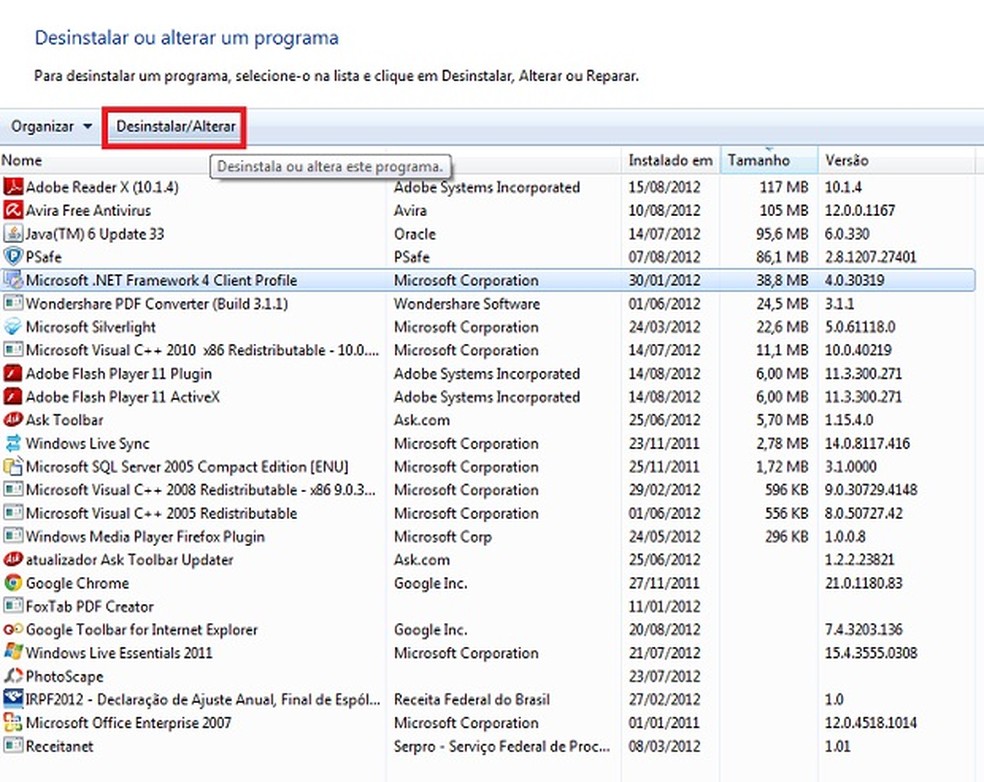Click the Google Chrome icon in list
The image size is (984, 782).
(13, 583)
